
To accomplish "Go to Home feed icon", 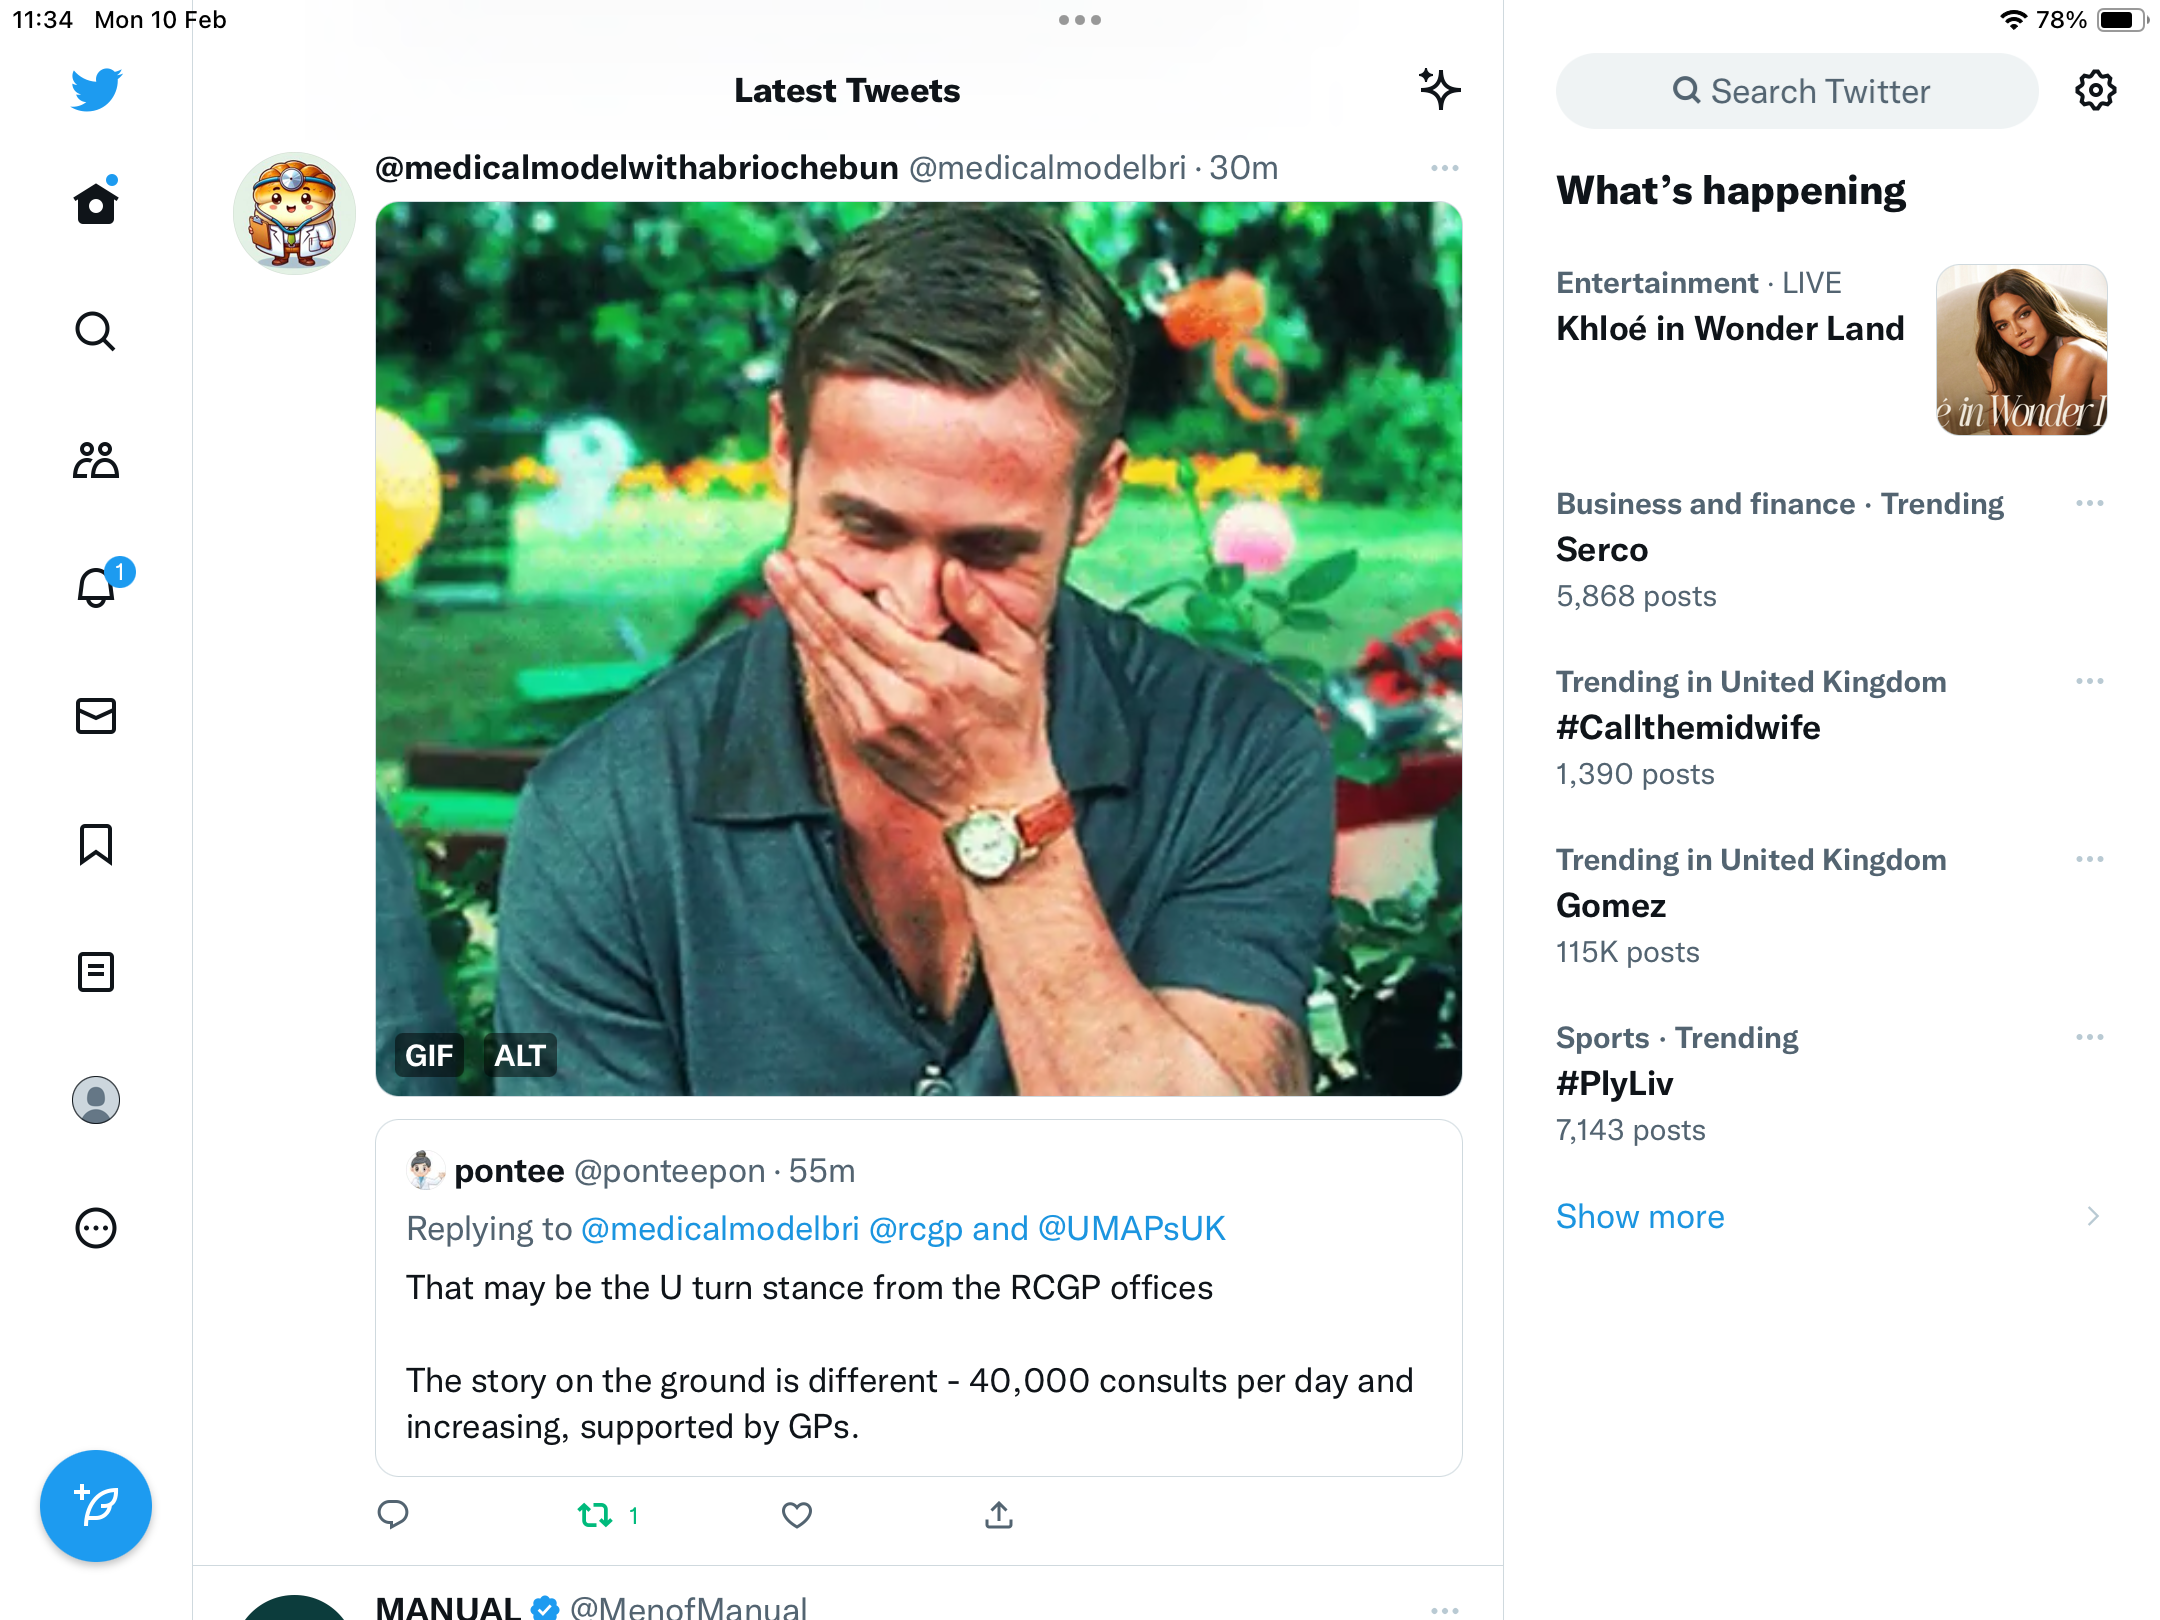I will click(96, 203).
